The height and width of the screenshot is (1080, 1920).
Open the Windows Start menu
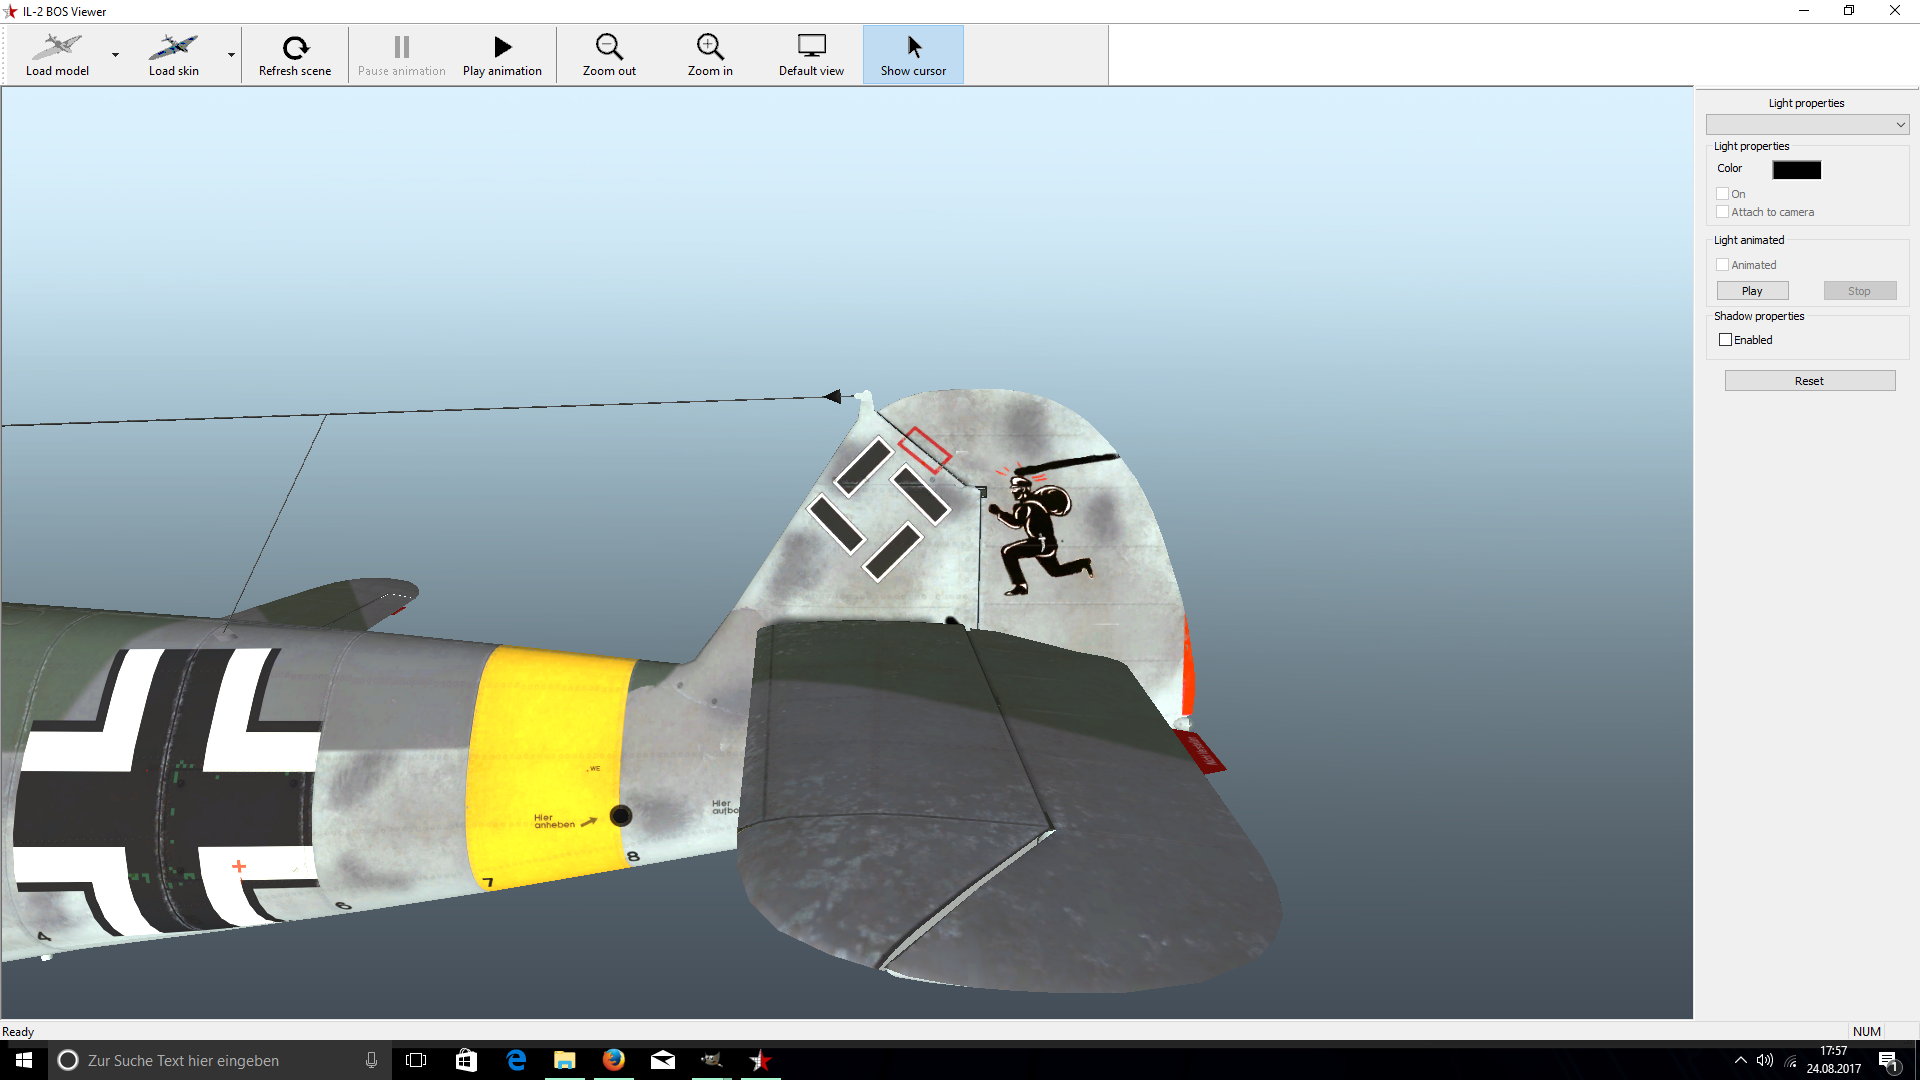(24, 1060)
